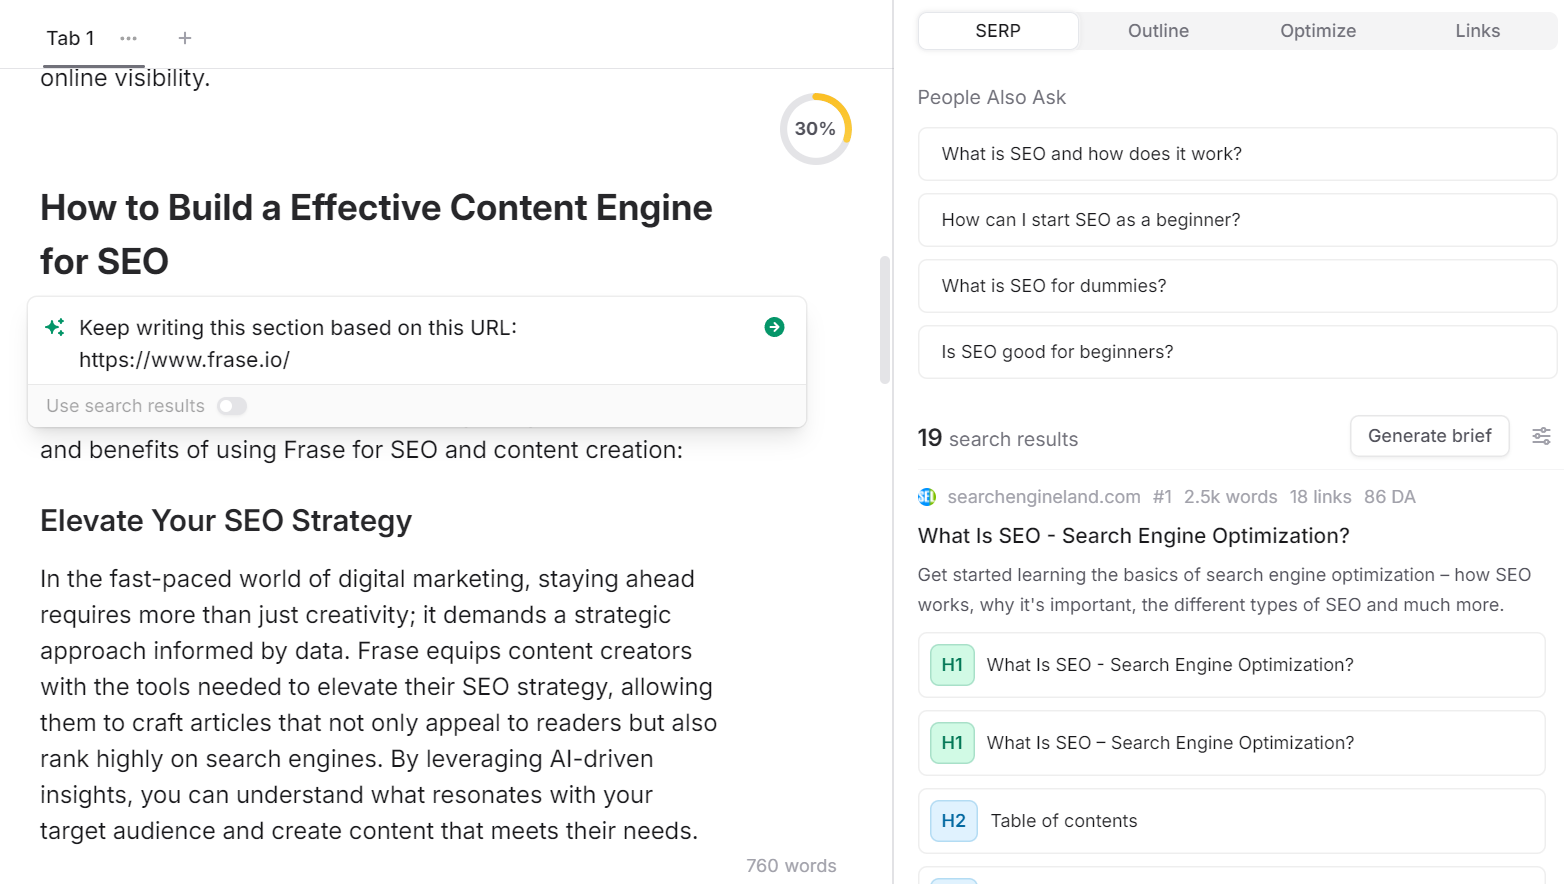Image resolution: width=1568 pixels, height=884 pixels.
Task: Click the 19 search results label
Action: pyautogui.click(x=997, y=439)
